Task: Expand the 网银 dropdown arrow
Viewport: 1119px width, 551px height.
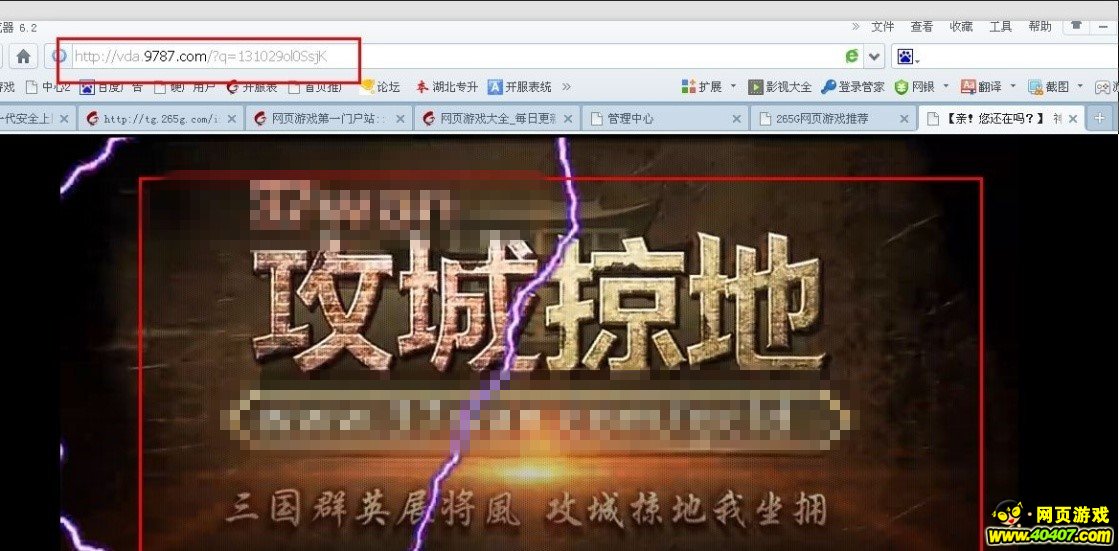Action: tap(946, 87)
